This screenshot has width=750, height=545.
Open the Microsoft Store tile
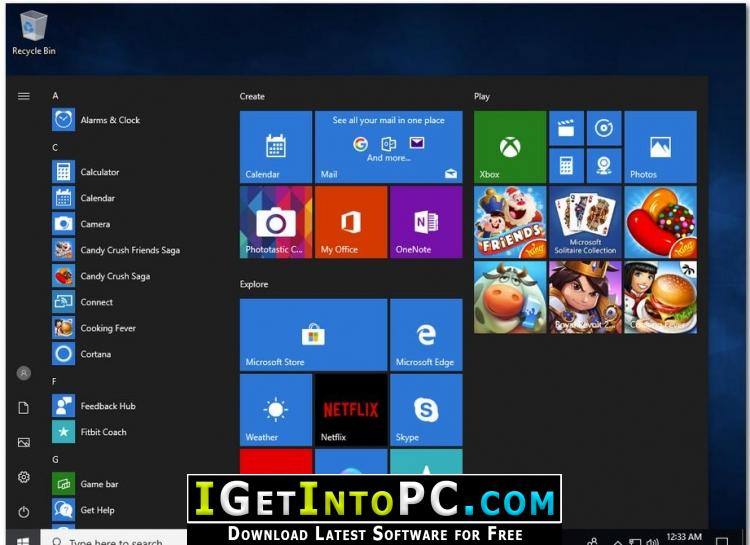pos(313,334)
